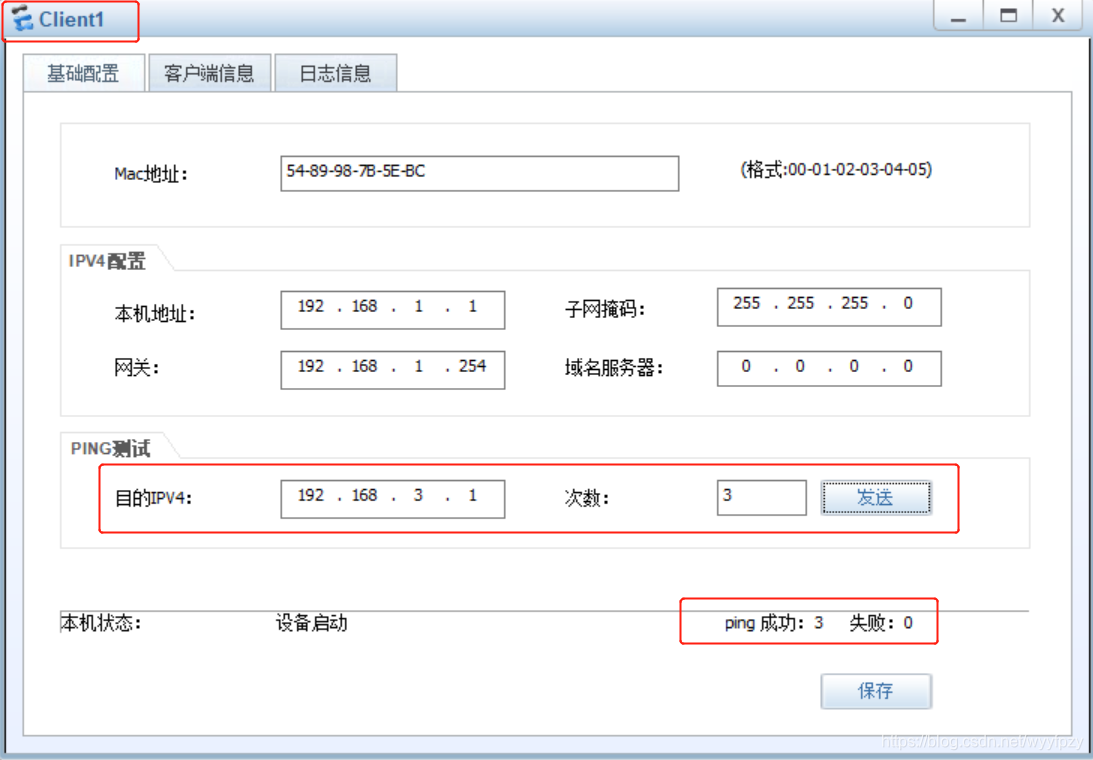
Task: Maximize the Client1 window
Action: (1008, 16)
